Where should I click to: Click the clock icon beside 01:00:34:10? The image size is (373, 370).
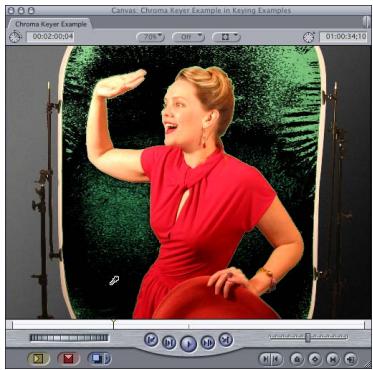pyautogui.click(x=309, y=37)
